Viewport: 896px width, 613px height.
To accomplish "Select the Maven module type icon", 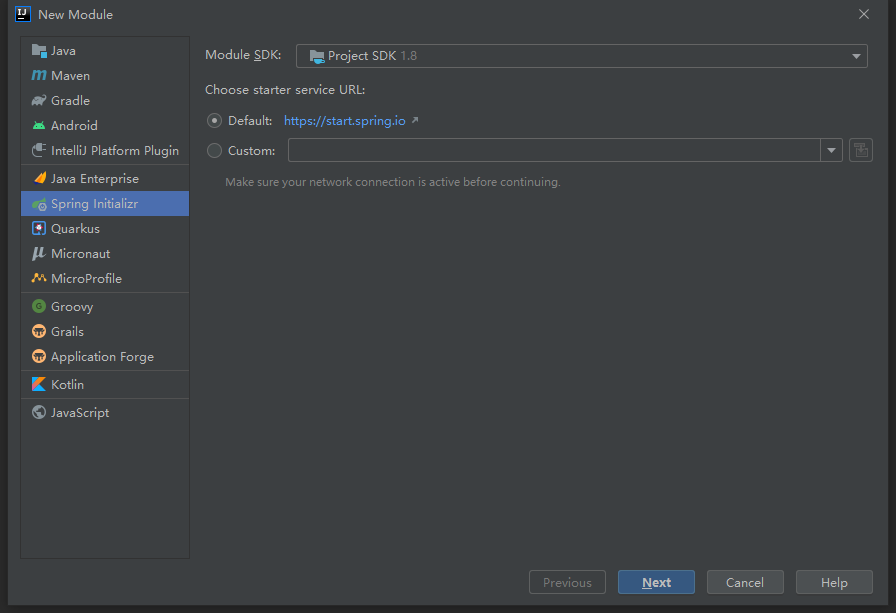I will click(38, 75).
